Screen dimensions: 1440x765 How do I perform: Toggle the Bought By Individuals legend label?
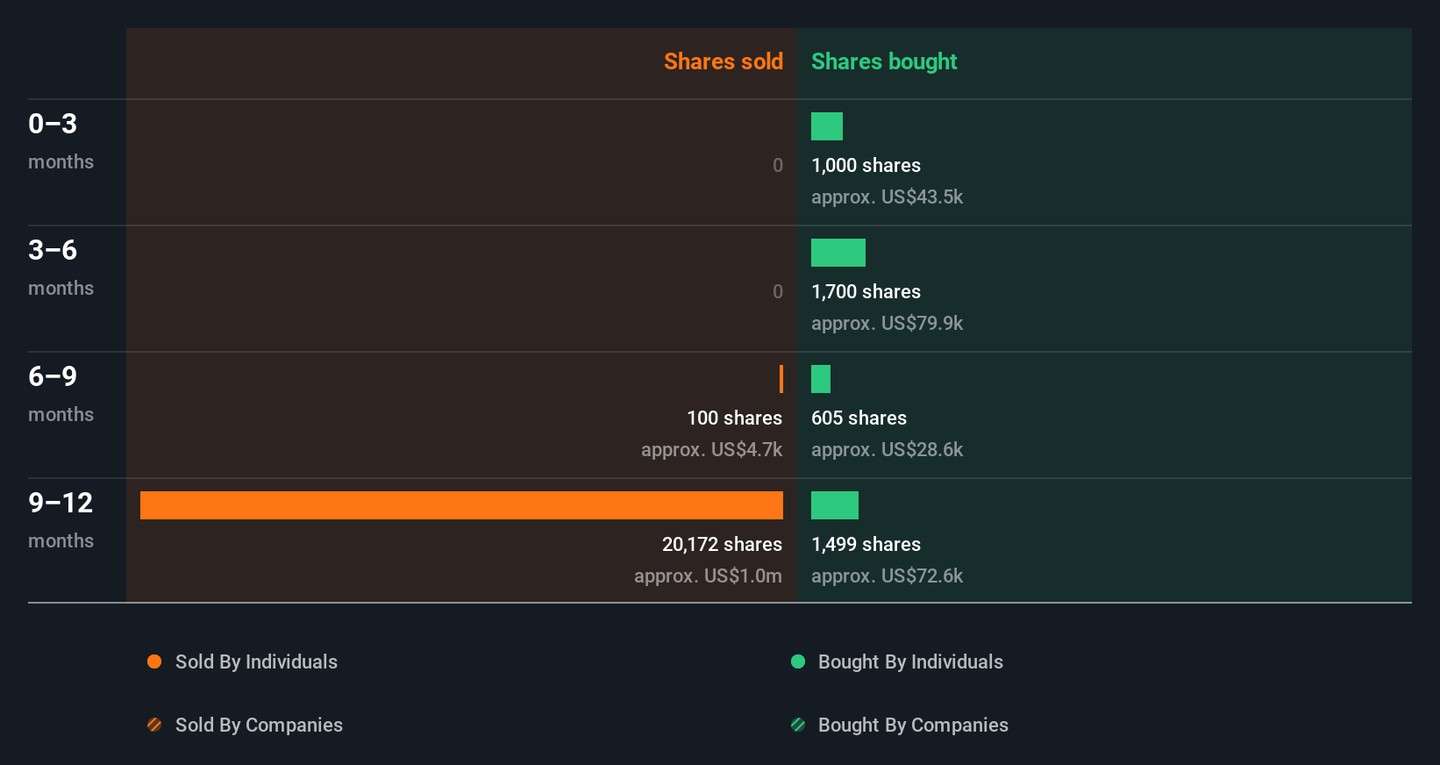coord(910,662)
